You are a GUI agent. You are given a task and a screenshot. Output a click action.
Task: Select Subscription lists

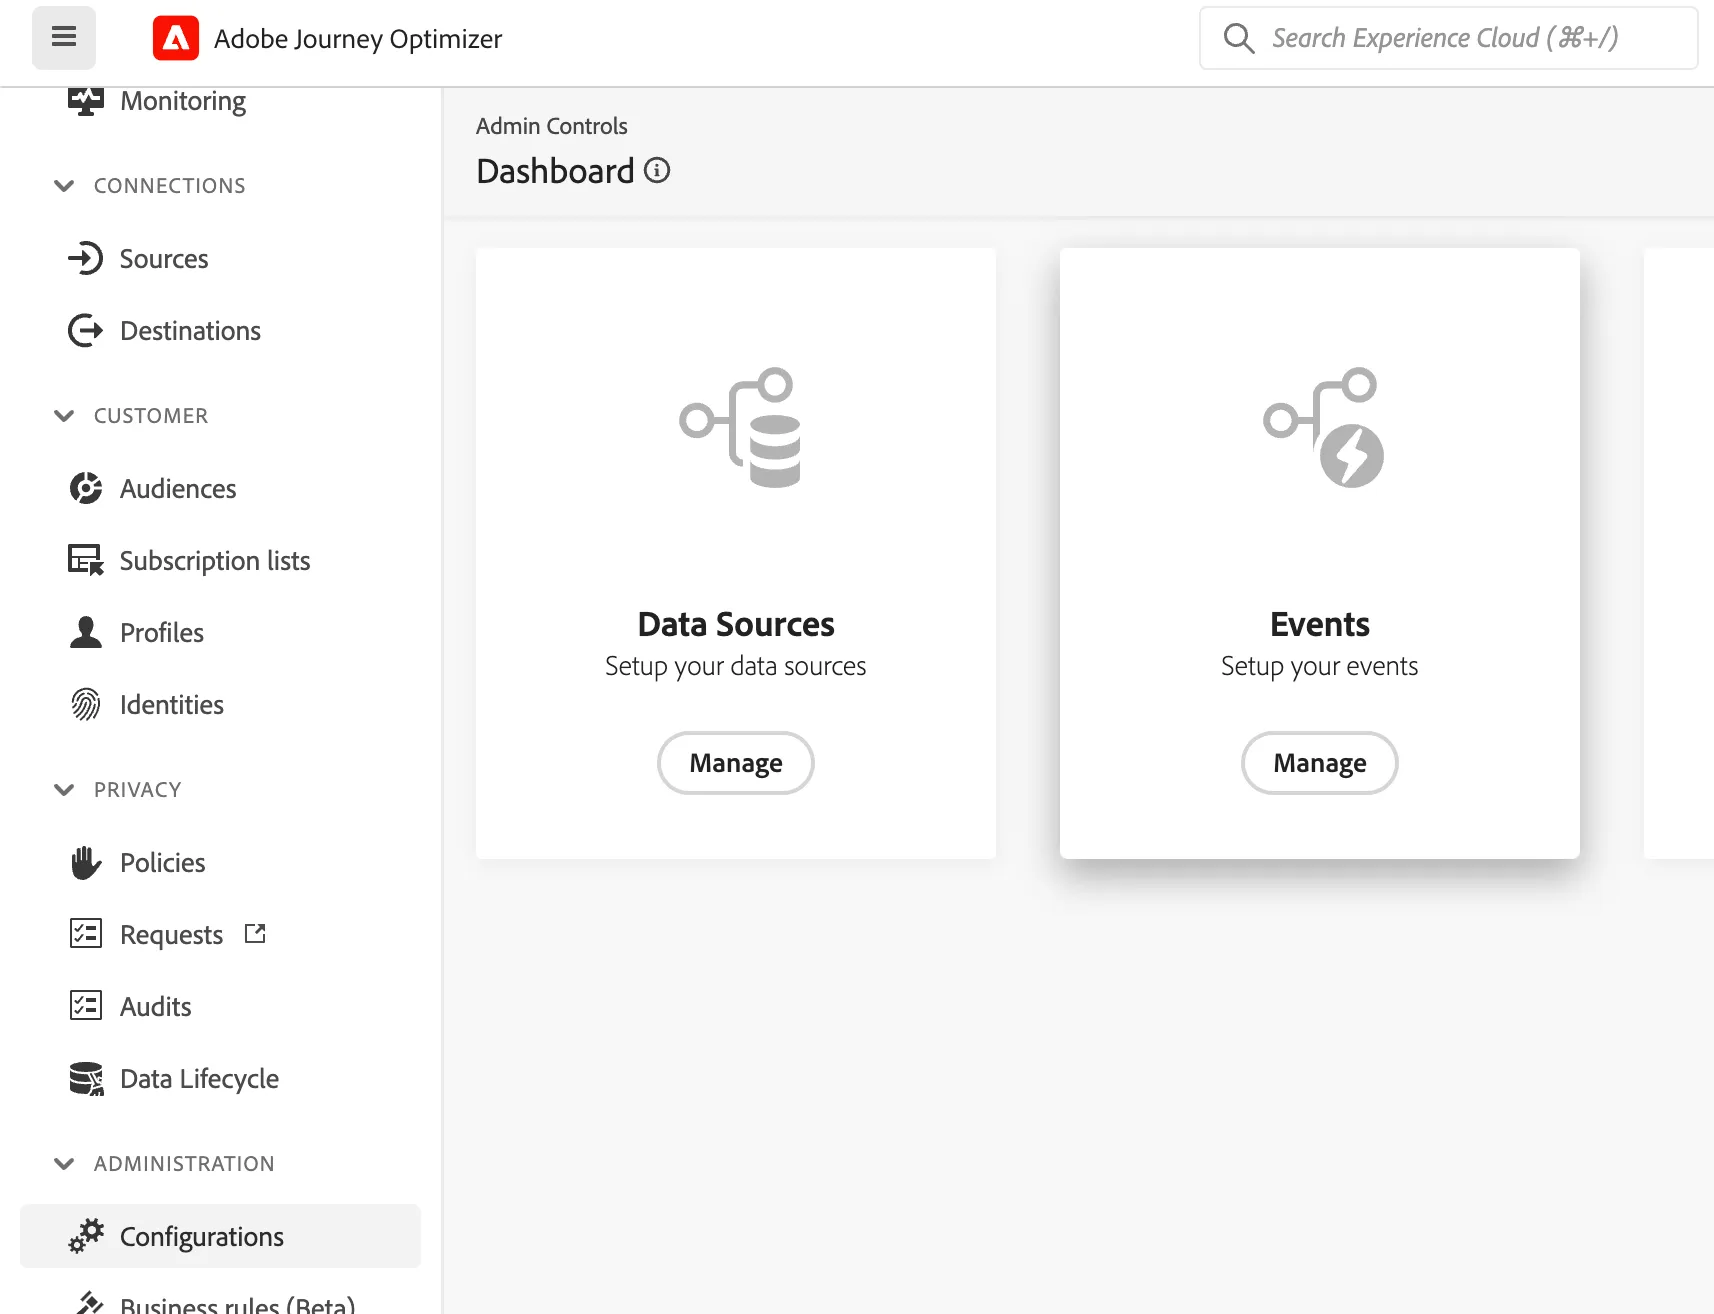pyautogui.click(x=215, y=561)
